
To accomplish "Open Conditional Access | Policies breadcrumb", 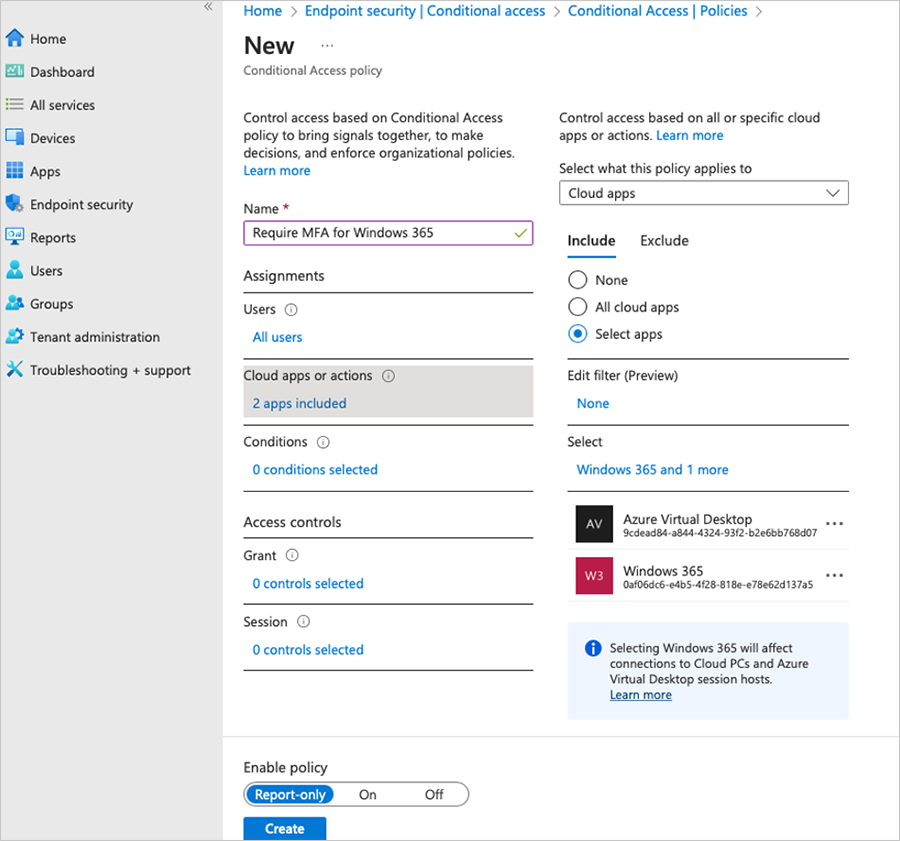I will coord(657,11).
